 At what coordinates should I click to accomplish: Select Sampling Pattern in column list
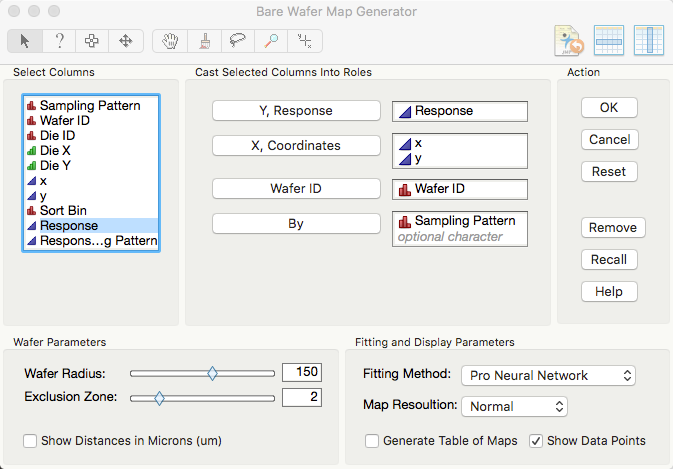(91, 106)
